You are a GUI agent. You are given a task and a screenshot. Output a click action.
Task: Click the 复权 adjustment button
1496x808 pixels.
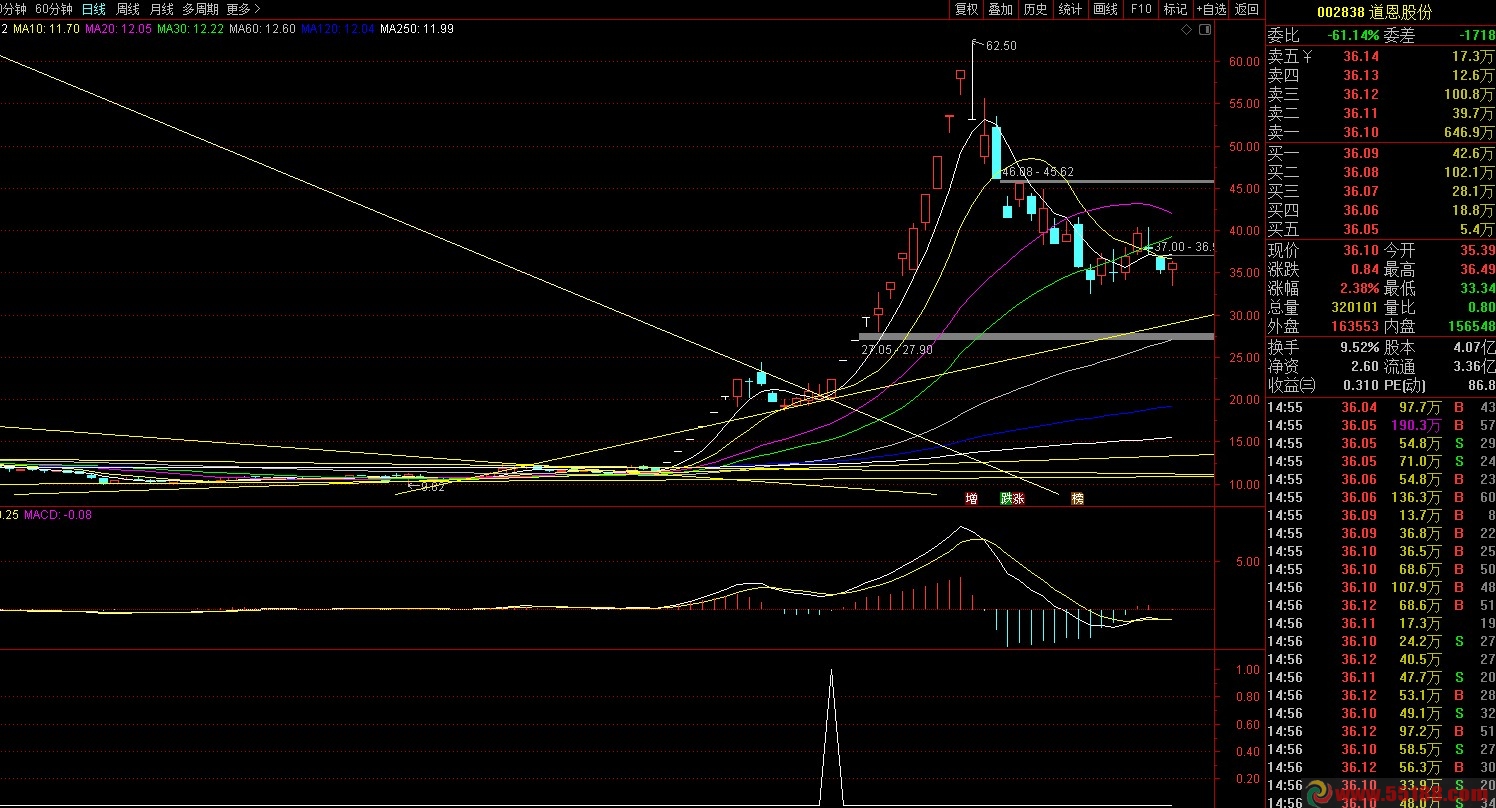(966, 9)
